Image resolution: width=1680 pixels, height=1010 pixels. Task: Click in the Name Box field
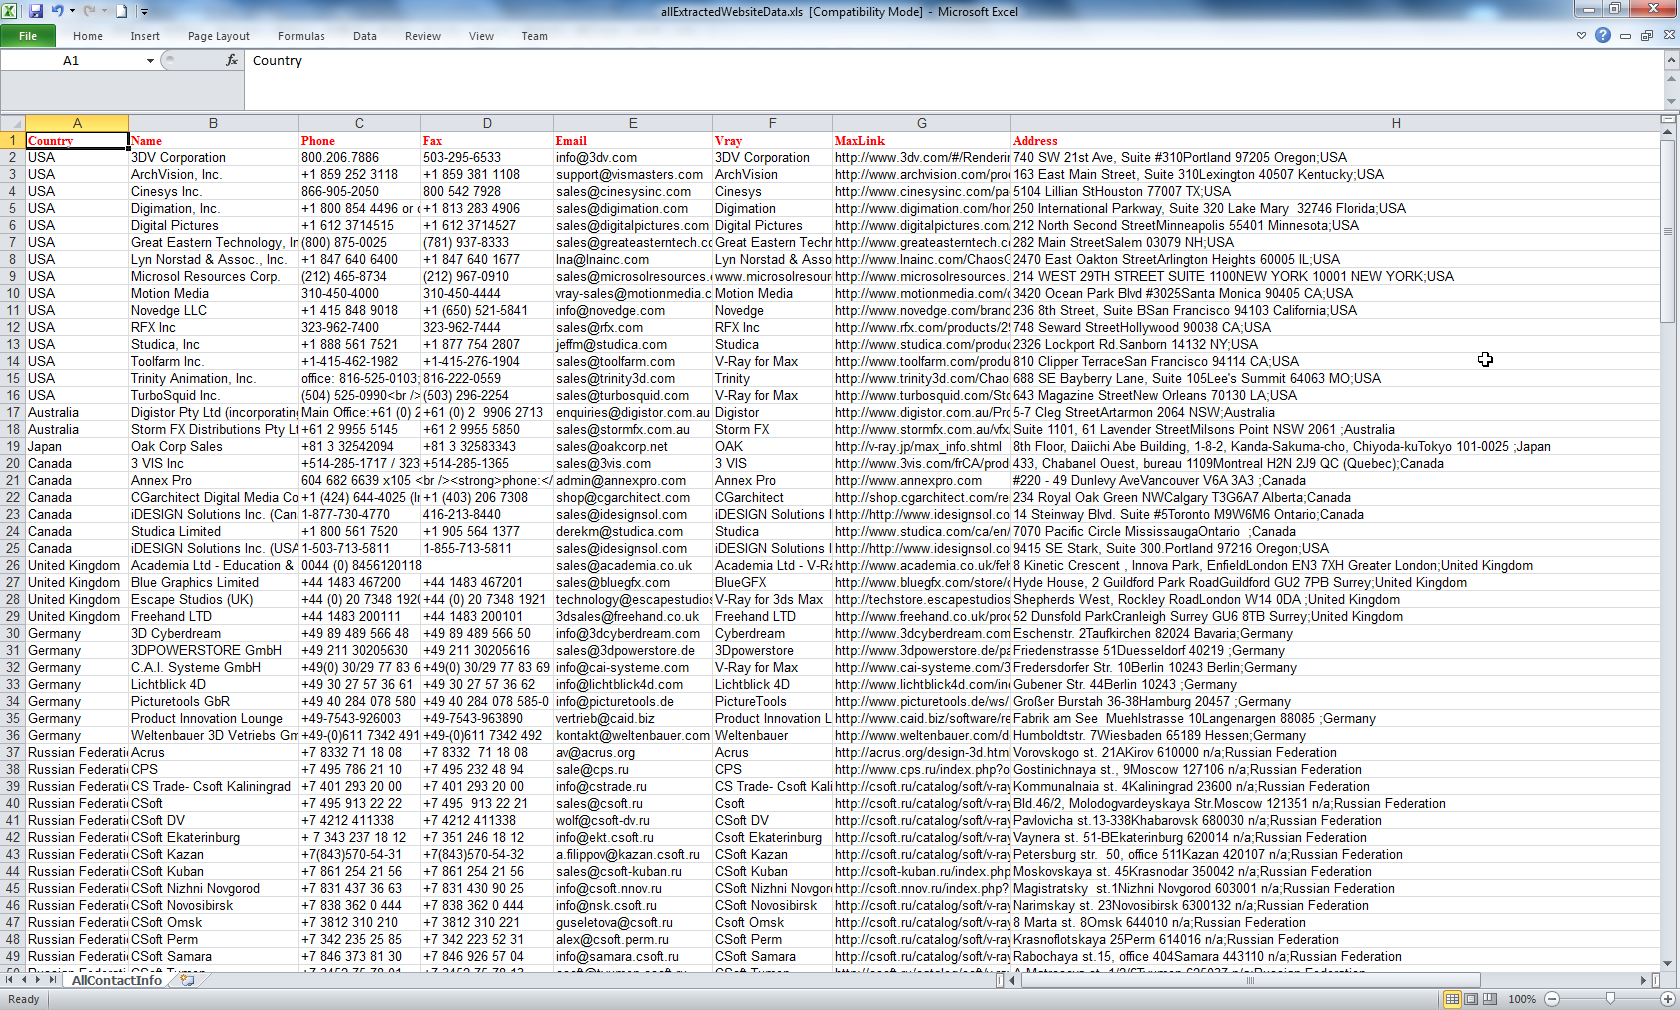tap(71, 60)
